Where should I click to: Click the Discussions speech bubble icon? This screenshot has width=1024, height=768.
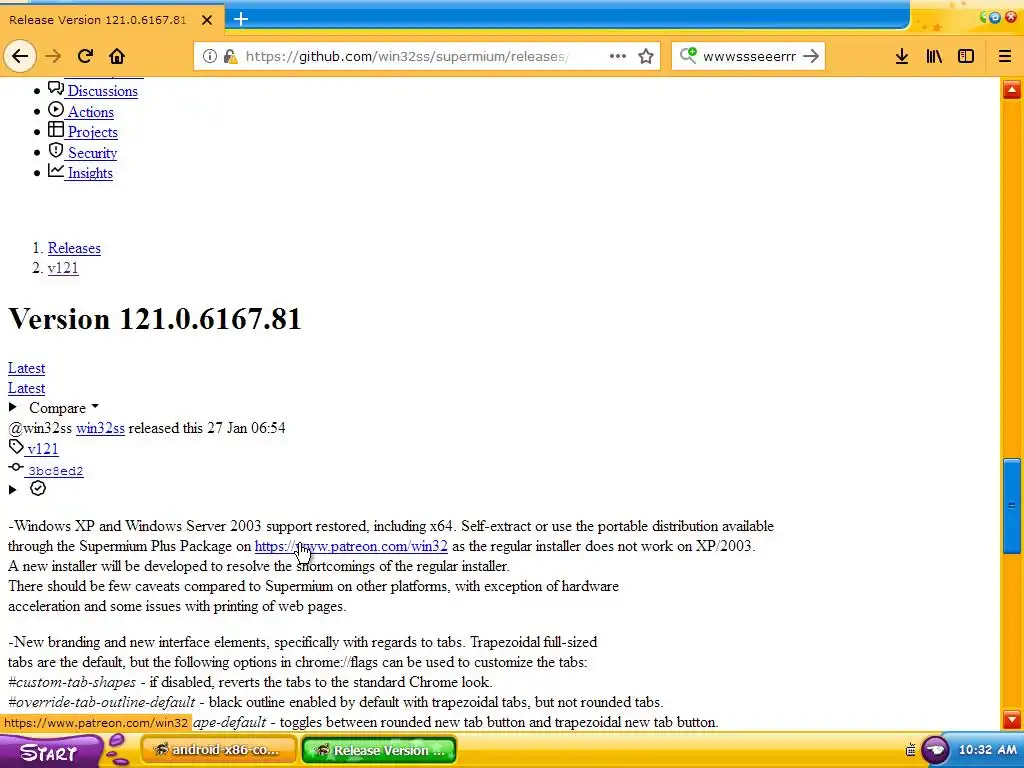pyautogui.click(x=56, y=88)
